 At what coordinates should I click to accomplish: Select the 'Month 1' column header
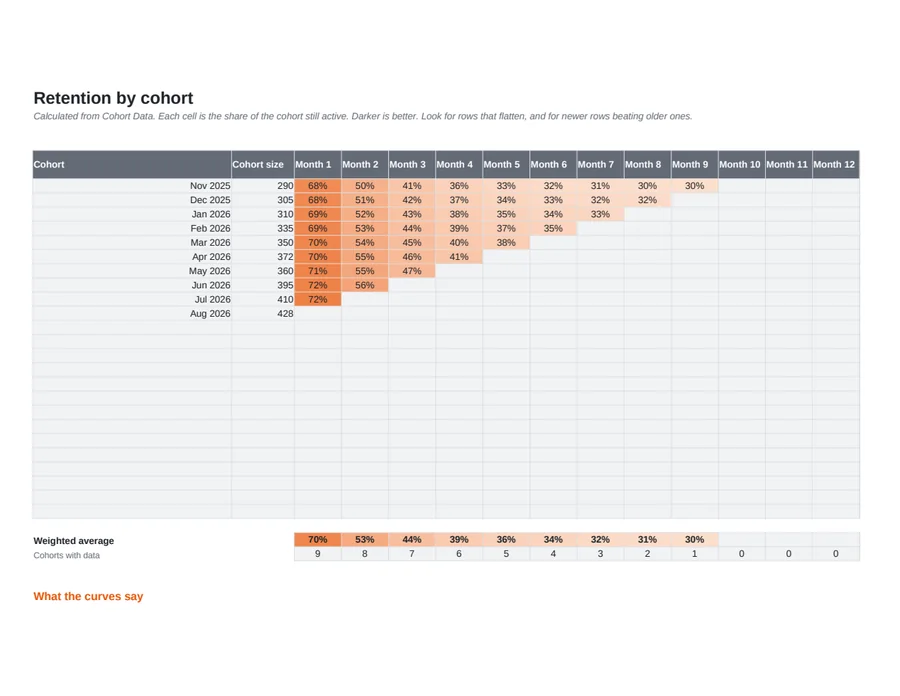click(318, 165)
